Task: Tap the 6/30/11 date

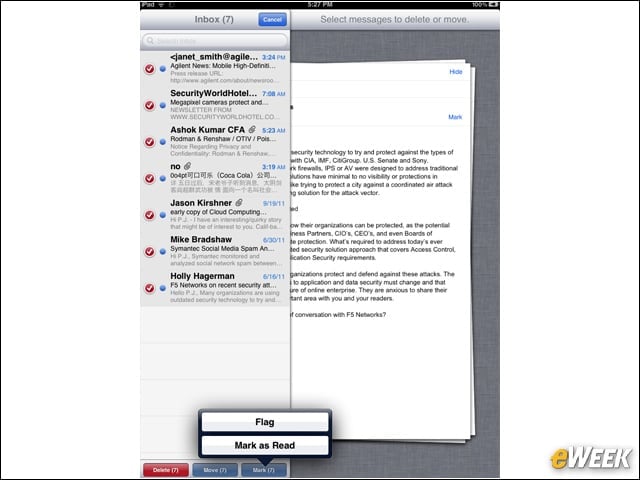Action: point(274,240)
